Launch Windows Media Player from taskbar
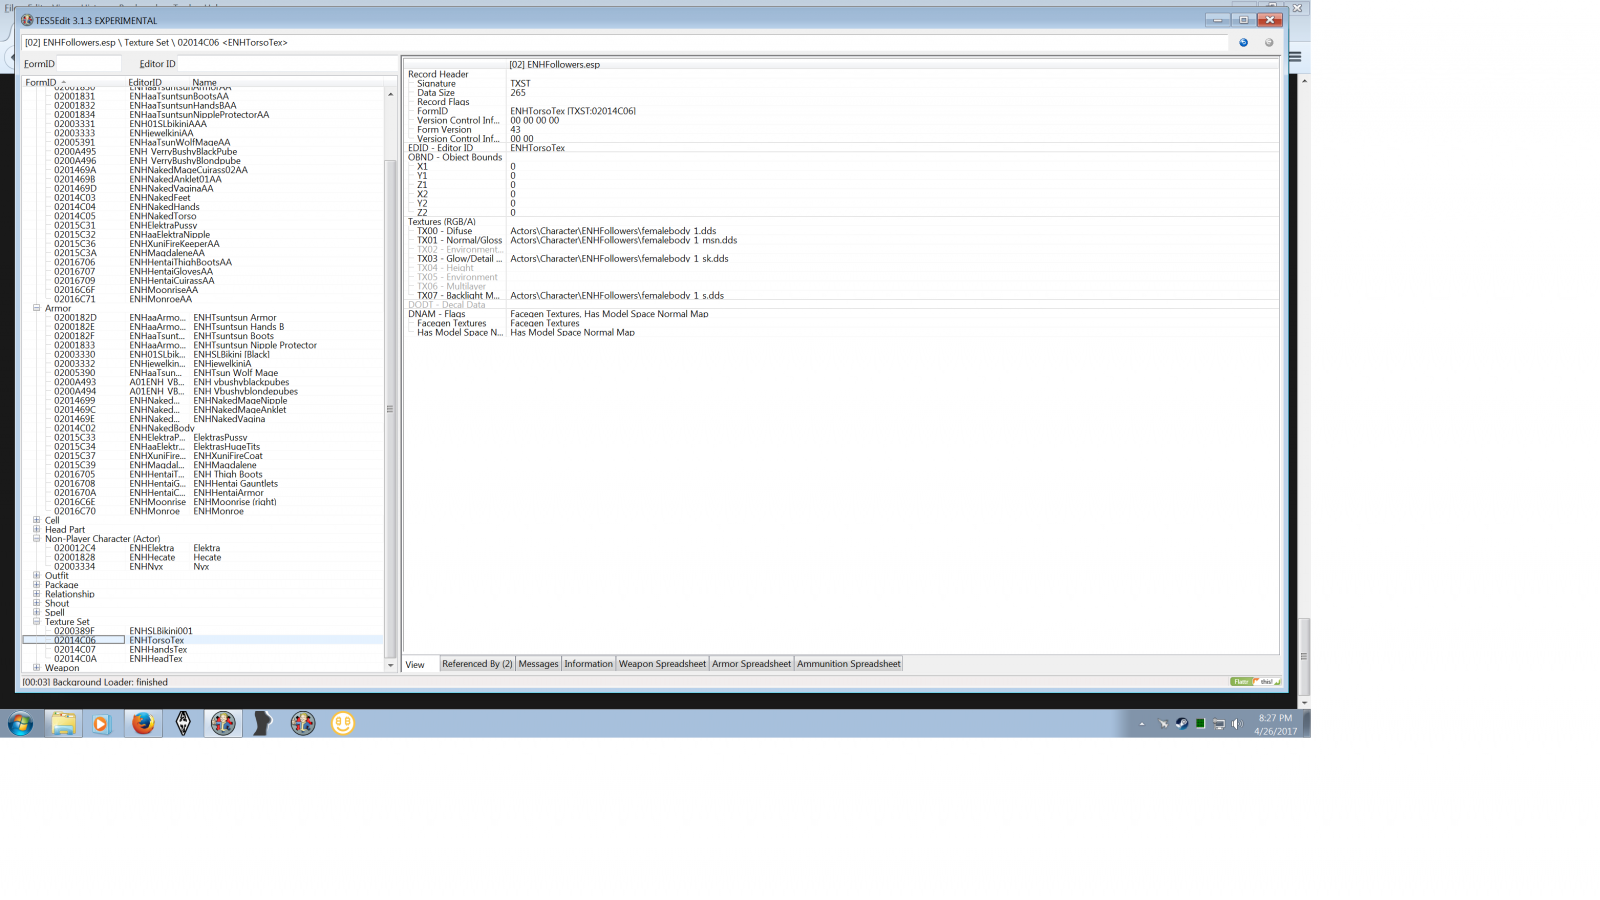Image resolution: width=1600 pixels, height=900 pixels. pos(100,723)
